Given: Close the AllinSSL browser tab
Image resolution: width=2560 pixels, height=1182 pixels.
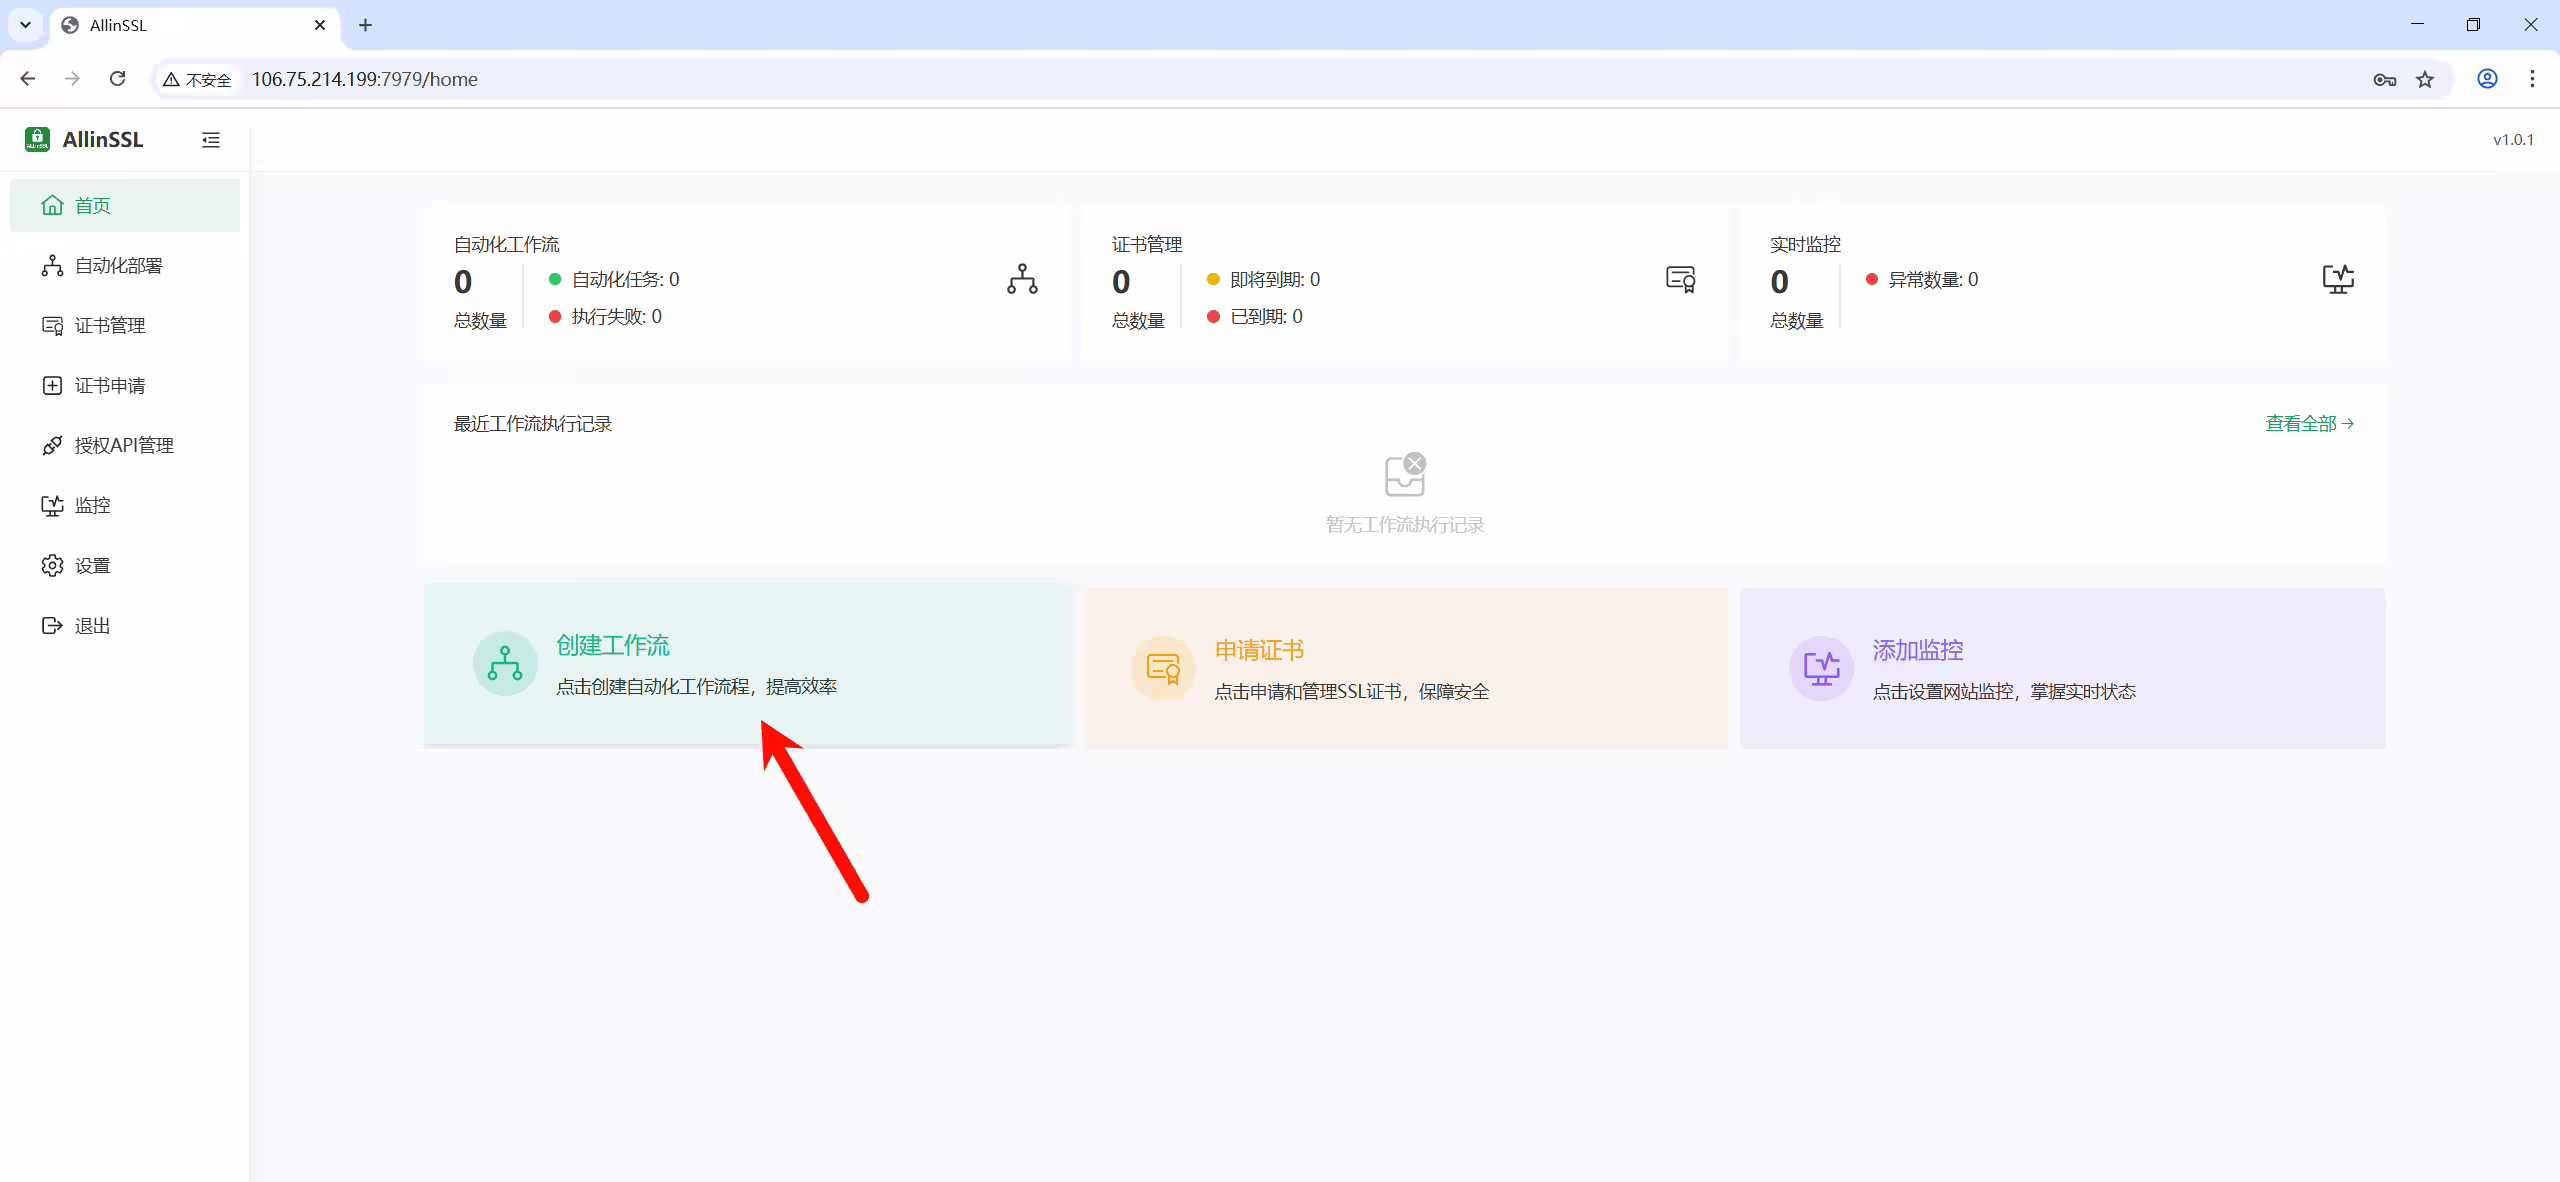Looking at the screenshot, I should (x=320, y=25).
